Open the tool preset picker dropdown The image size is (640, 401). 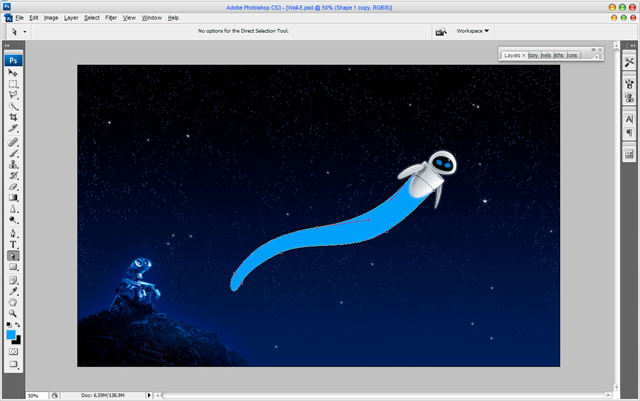[25, 31]
